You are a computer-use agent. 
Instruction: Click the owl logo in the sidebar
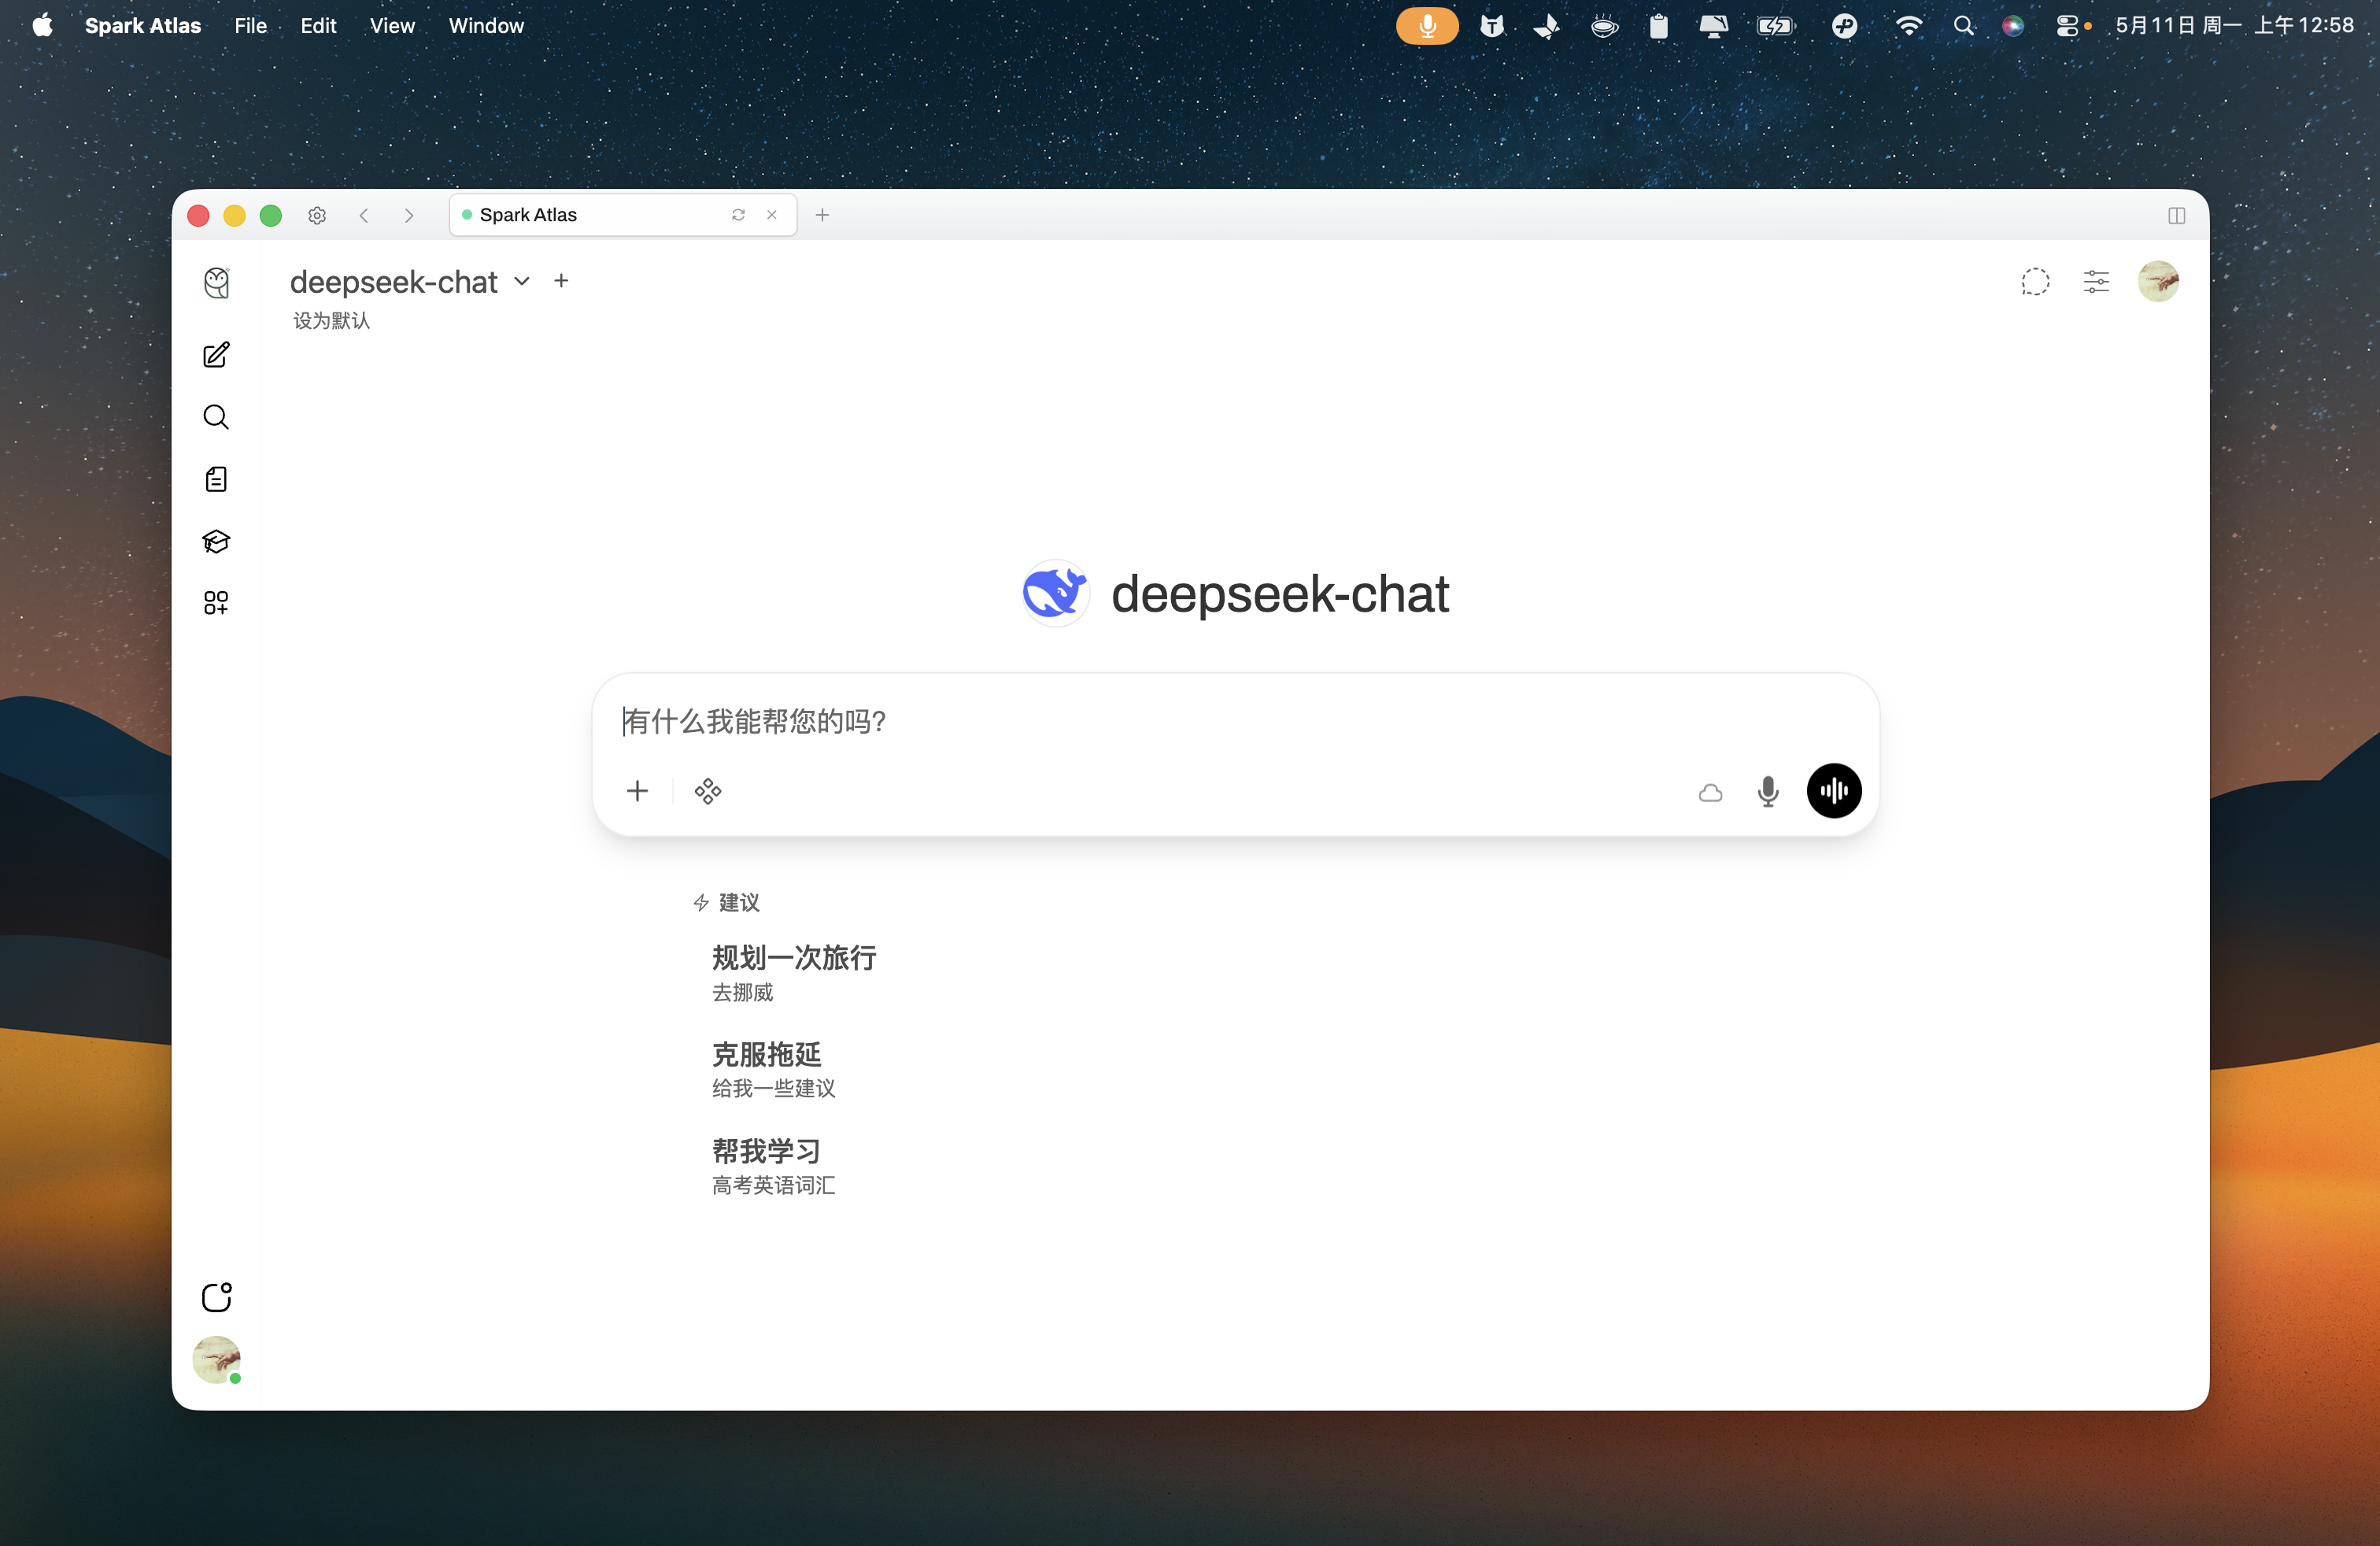click(216, 283)
